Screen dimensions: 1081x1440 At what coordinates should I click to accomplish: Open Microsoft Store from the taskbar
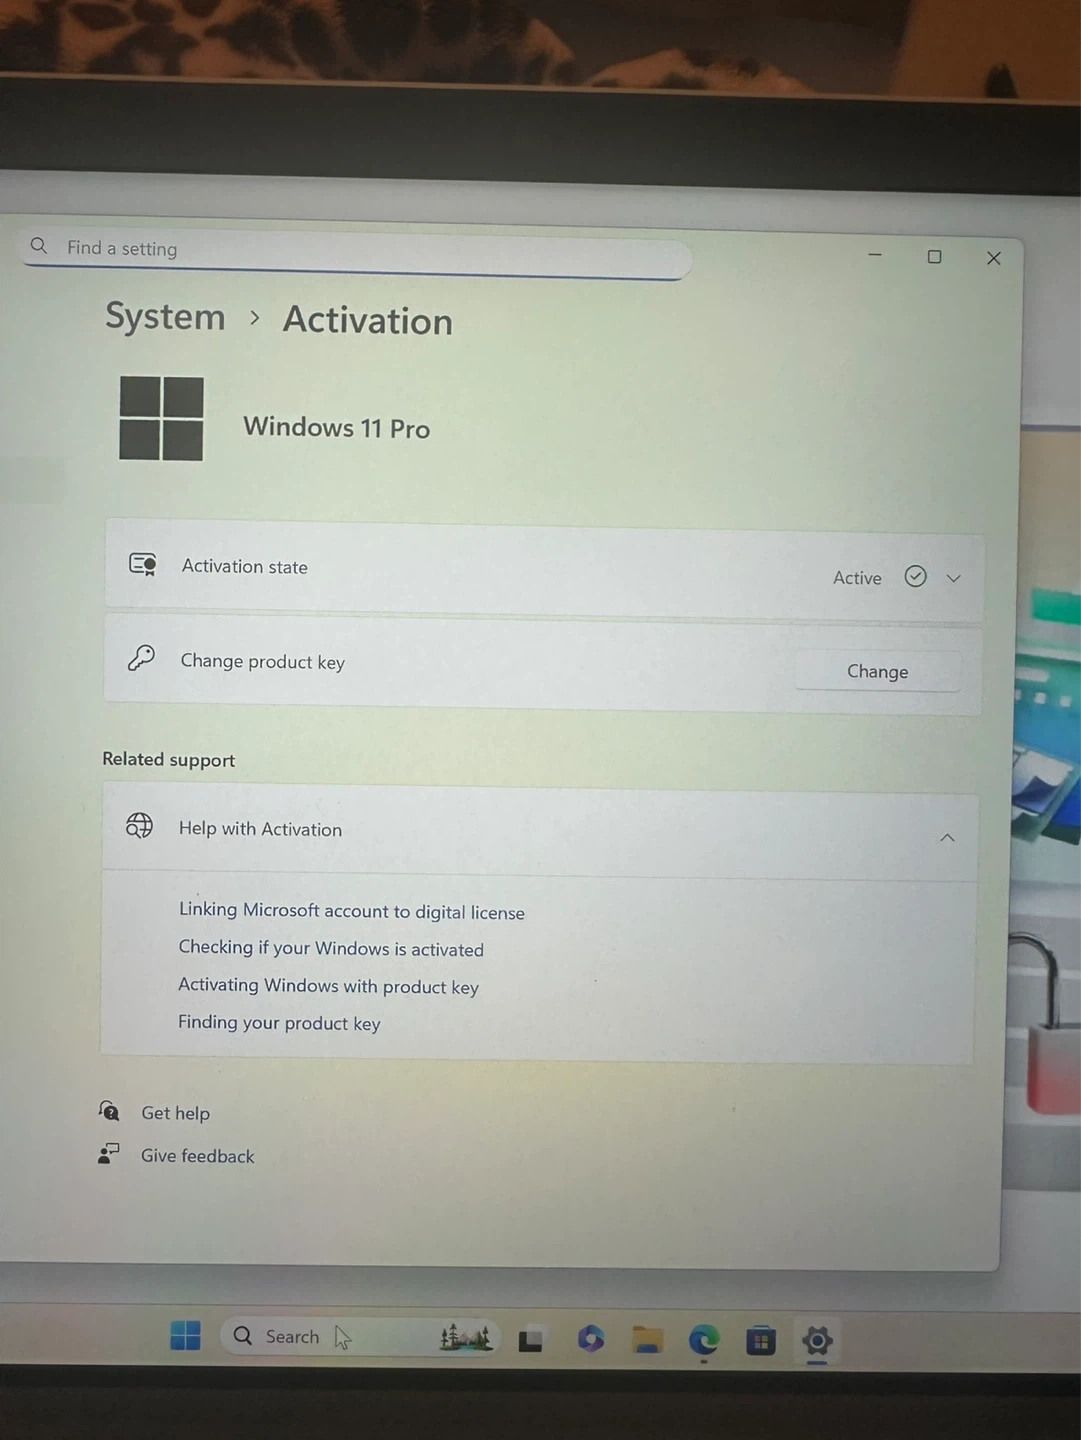(x=761, y=1340)
